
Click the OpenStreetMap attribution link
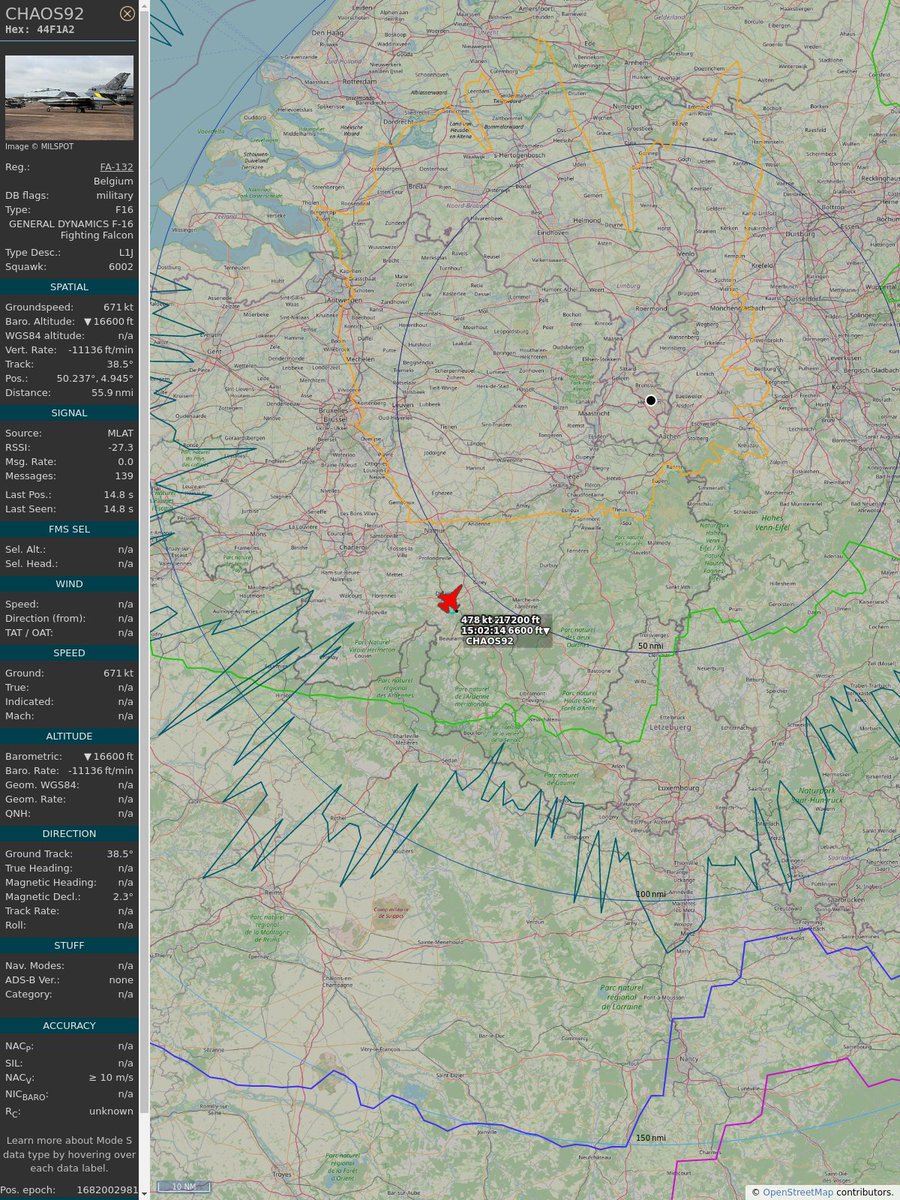(798, 1191)
